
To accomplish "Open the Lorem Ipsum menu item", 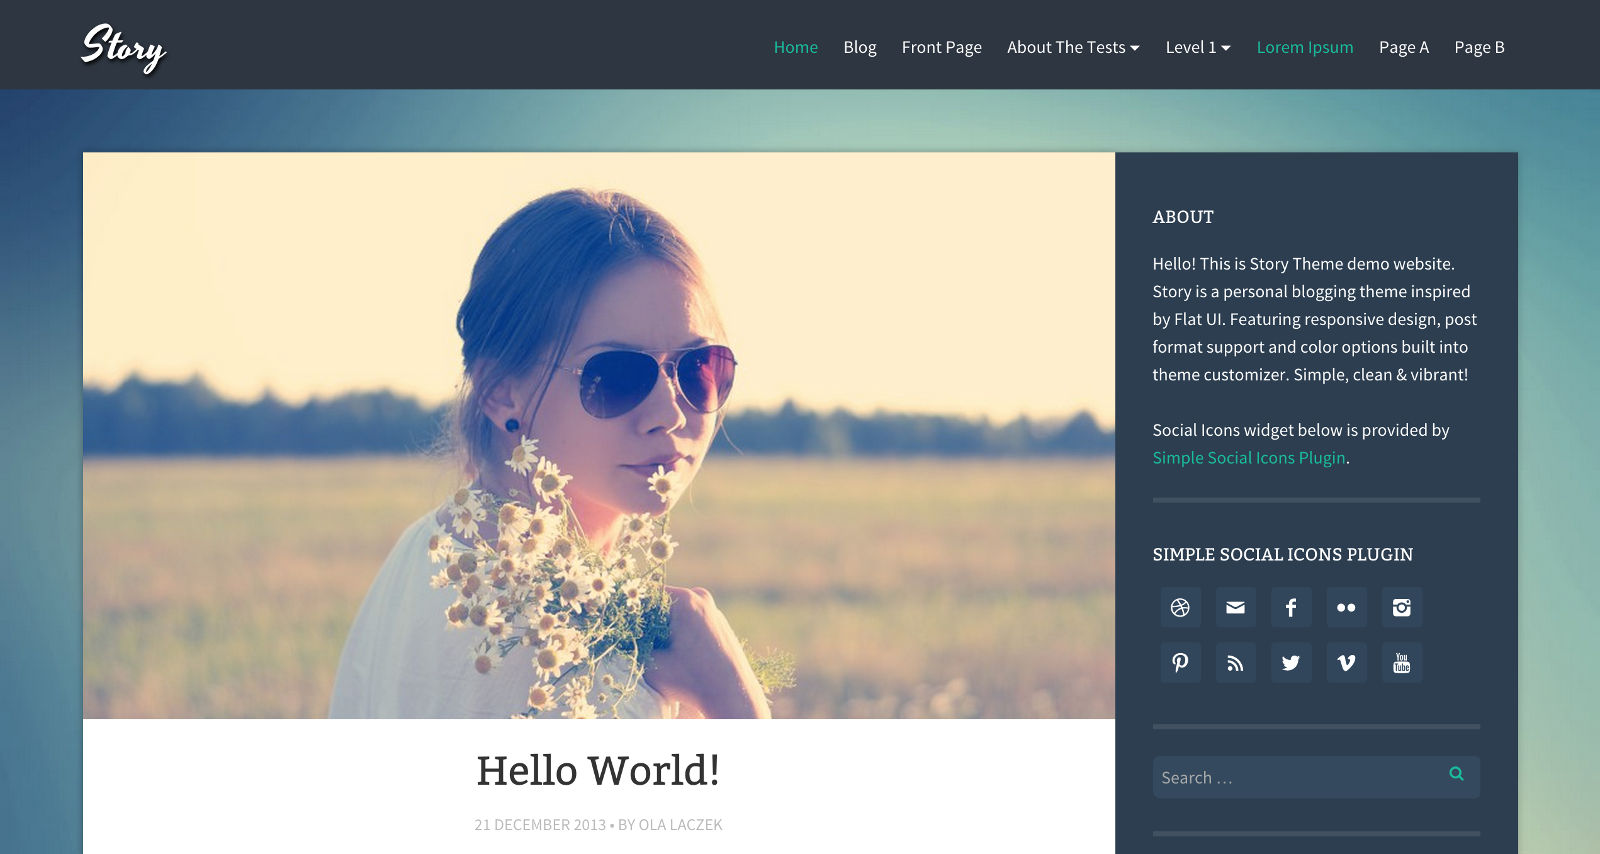I will pyautogui.click(x=1305, y=47).
